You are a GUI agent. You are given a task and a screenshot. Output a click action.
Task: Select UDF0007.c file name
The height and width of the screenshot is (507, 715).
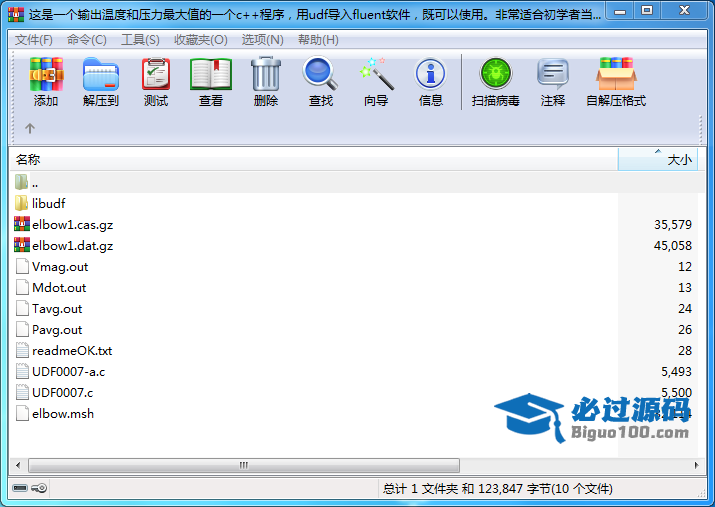[x=62, y=393]
